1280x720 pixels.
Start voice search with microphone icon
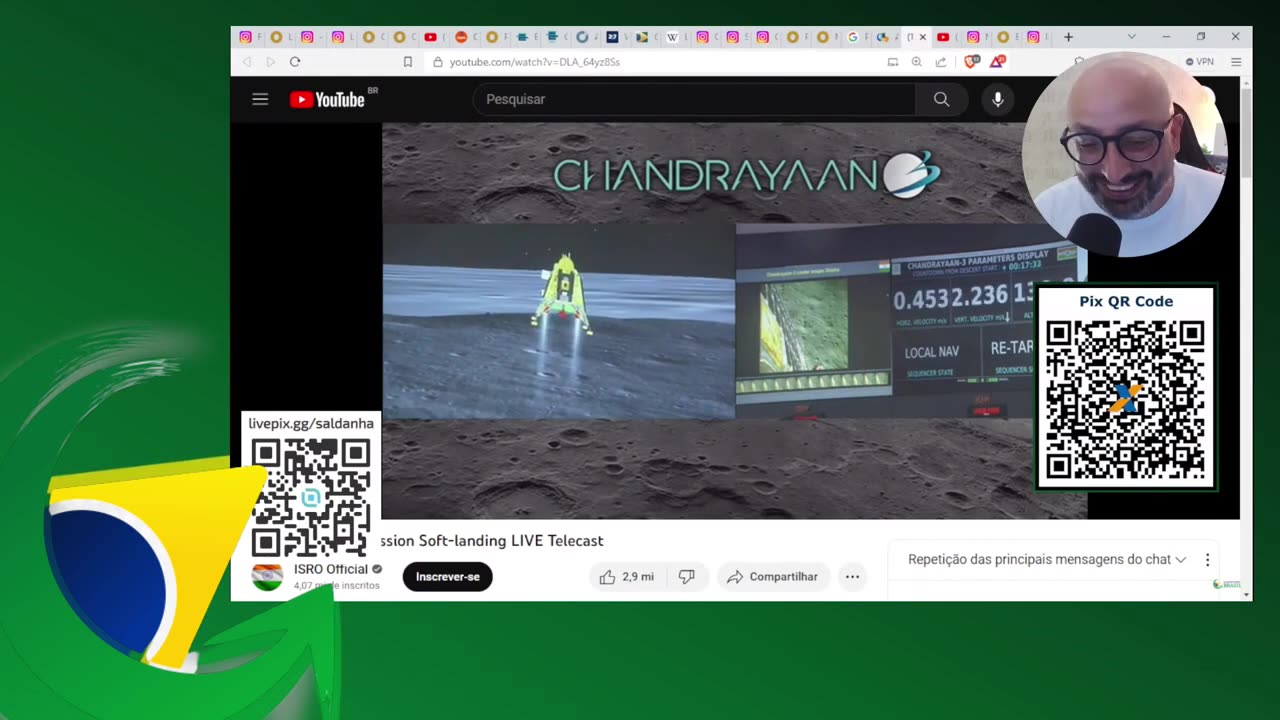click(x=997, y=99)
